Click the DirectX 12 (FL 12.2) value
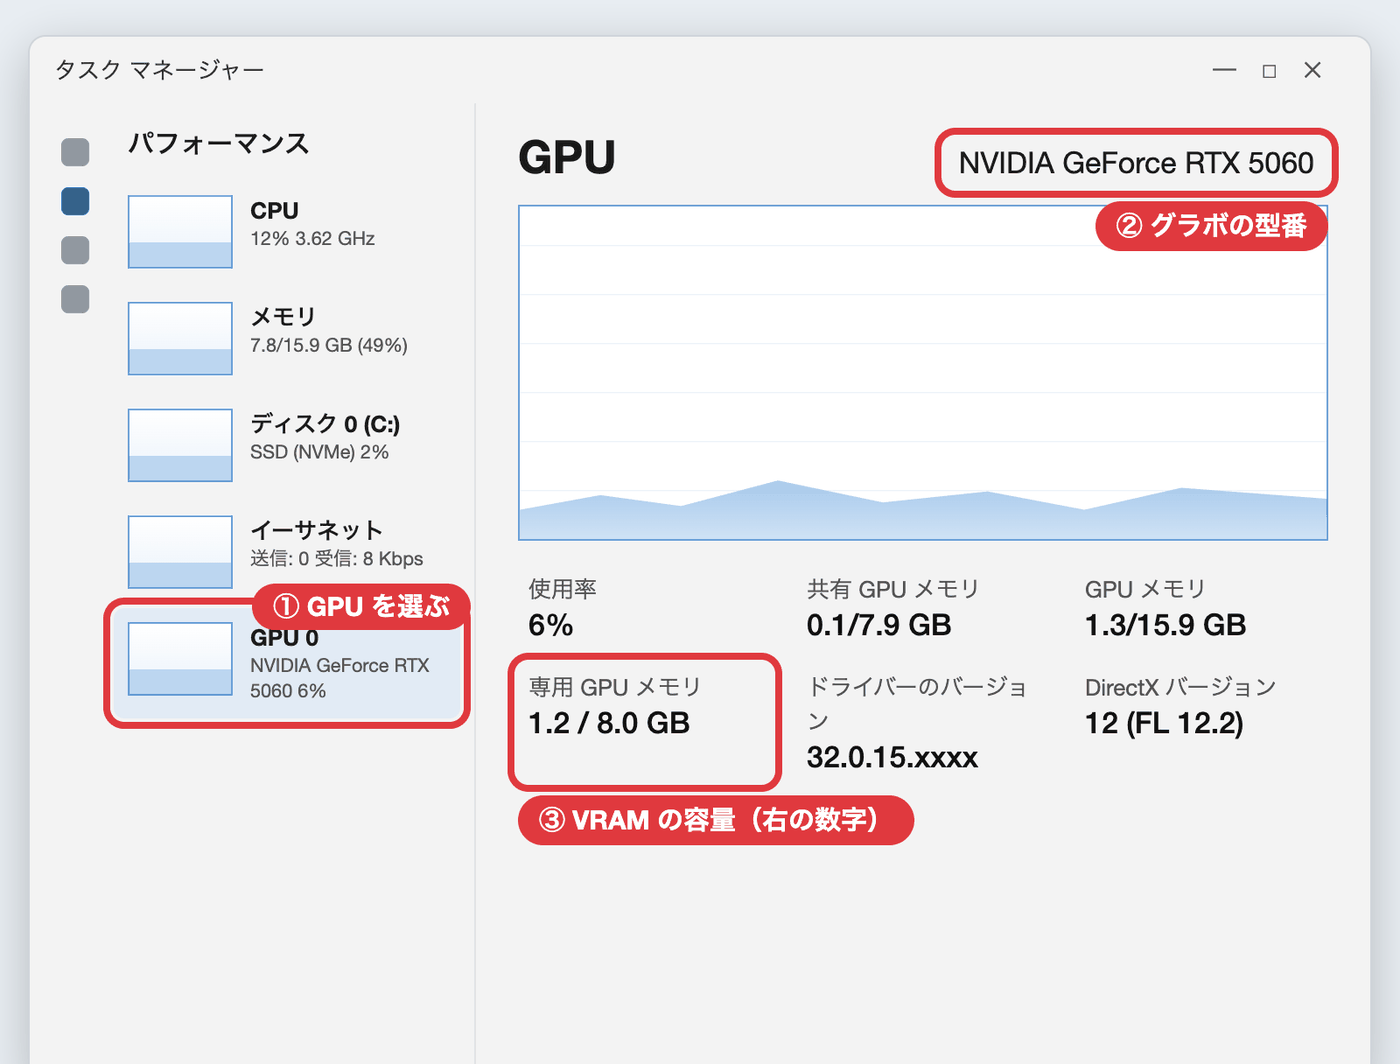 [x=1164, y=723]
